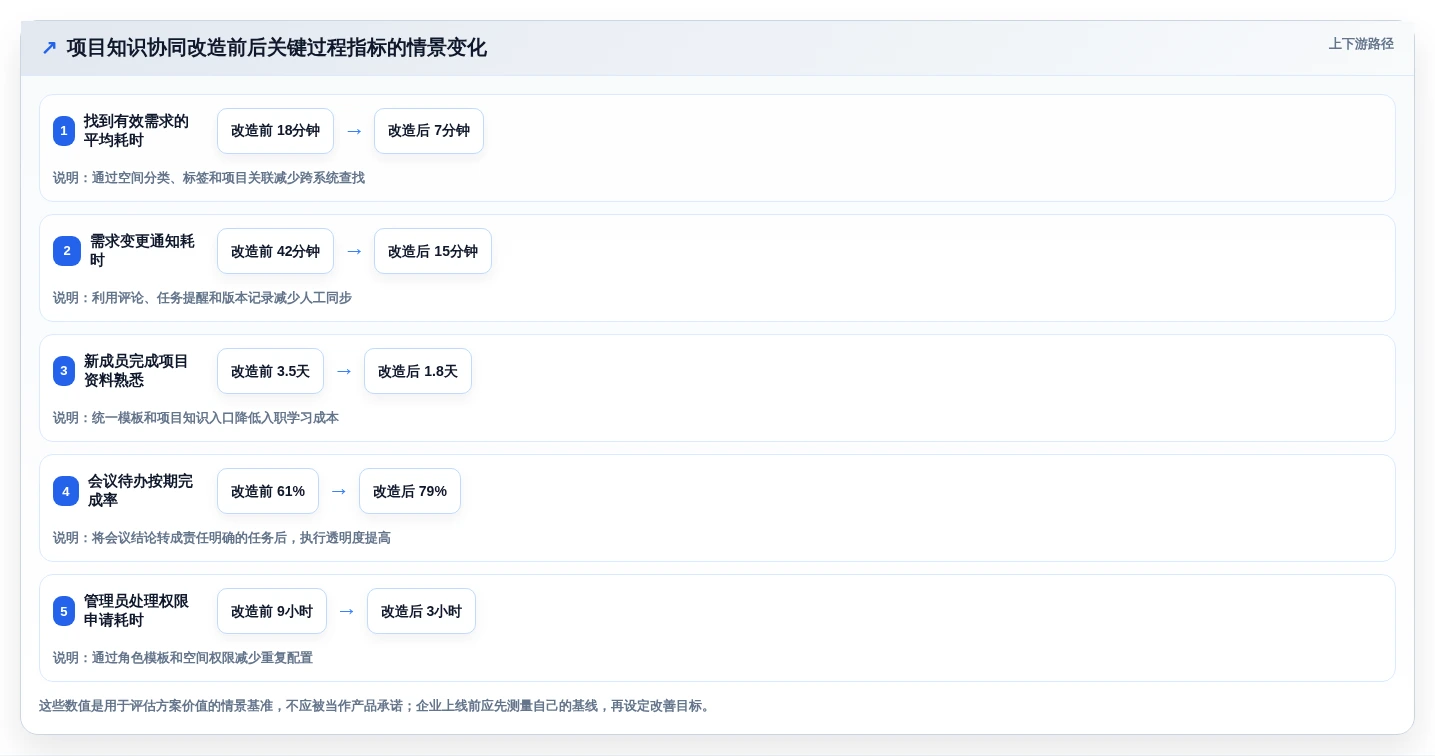Select the 新成员完成项目资料熟悉 metric label
The height and width of the screenshot is (756, 1435).
click(x=136, y=371)
